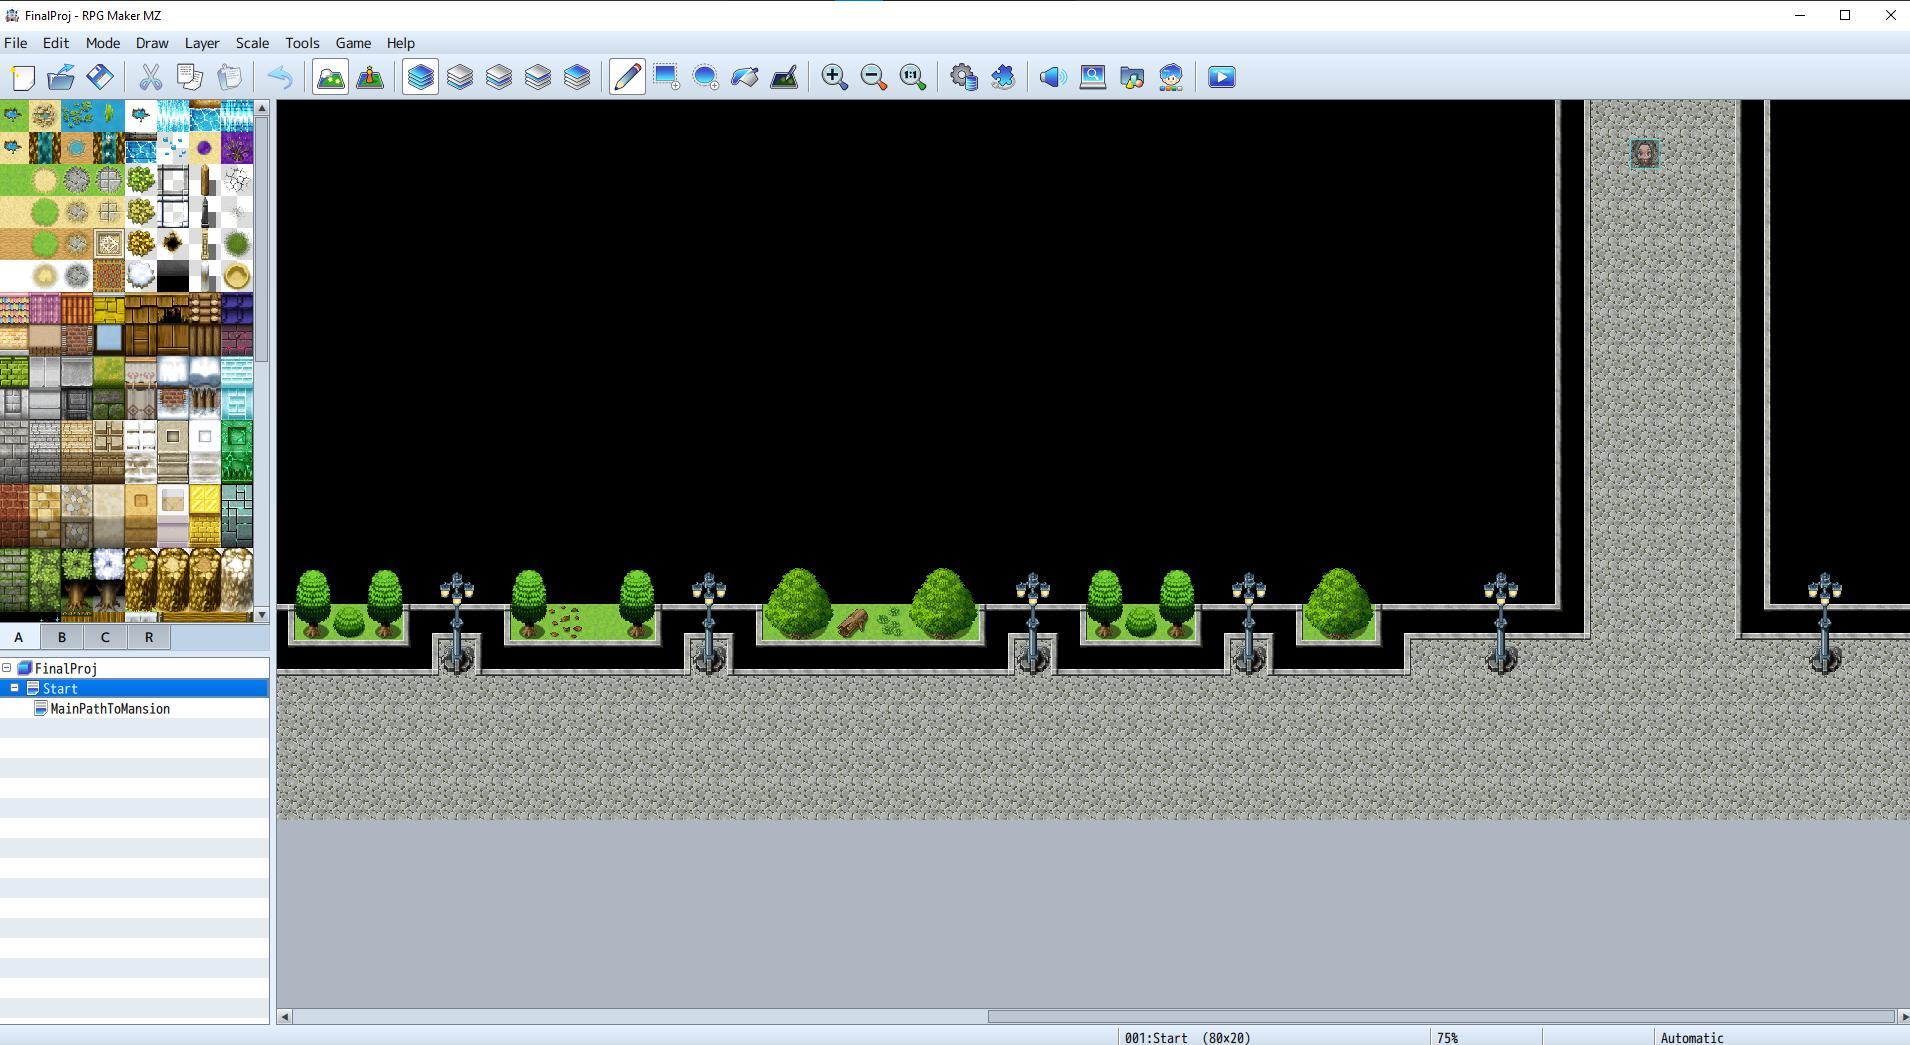Toggle the Automatic layer button
This screenshot has width=1910, height=1045.
point(420,77)
